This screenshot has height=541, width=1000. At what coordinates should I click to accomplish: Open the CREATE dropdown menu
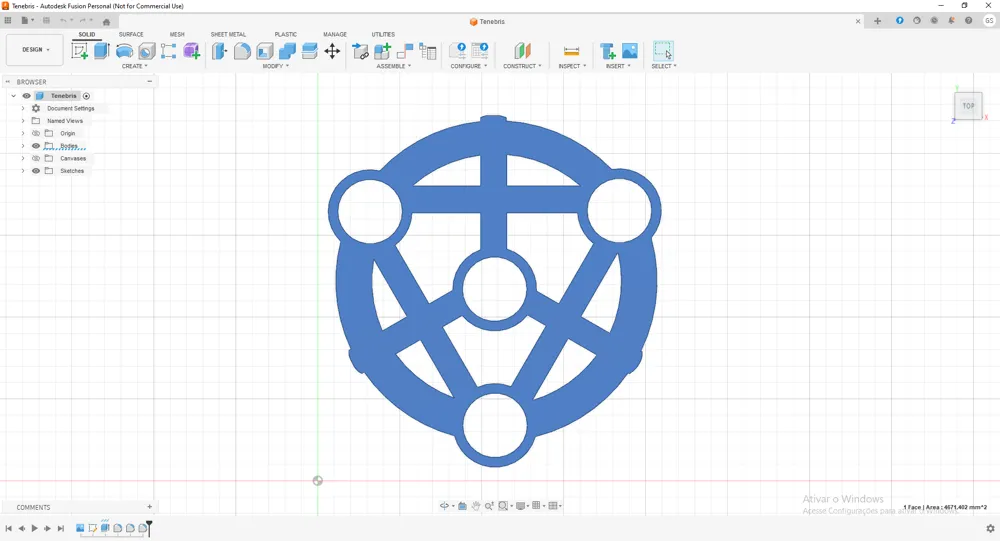(x=135, y=66)
